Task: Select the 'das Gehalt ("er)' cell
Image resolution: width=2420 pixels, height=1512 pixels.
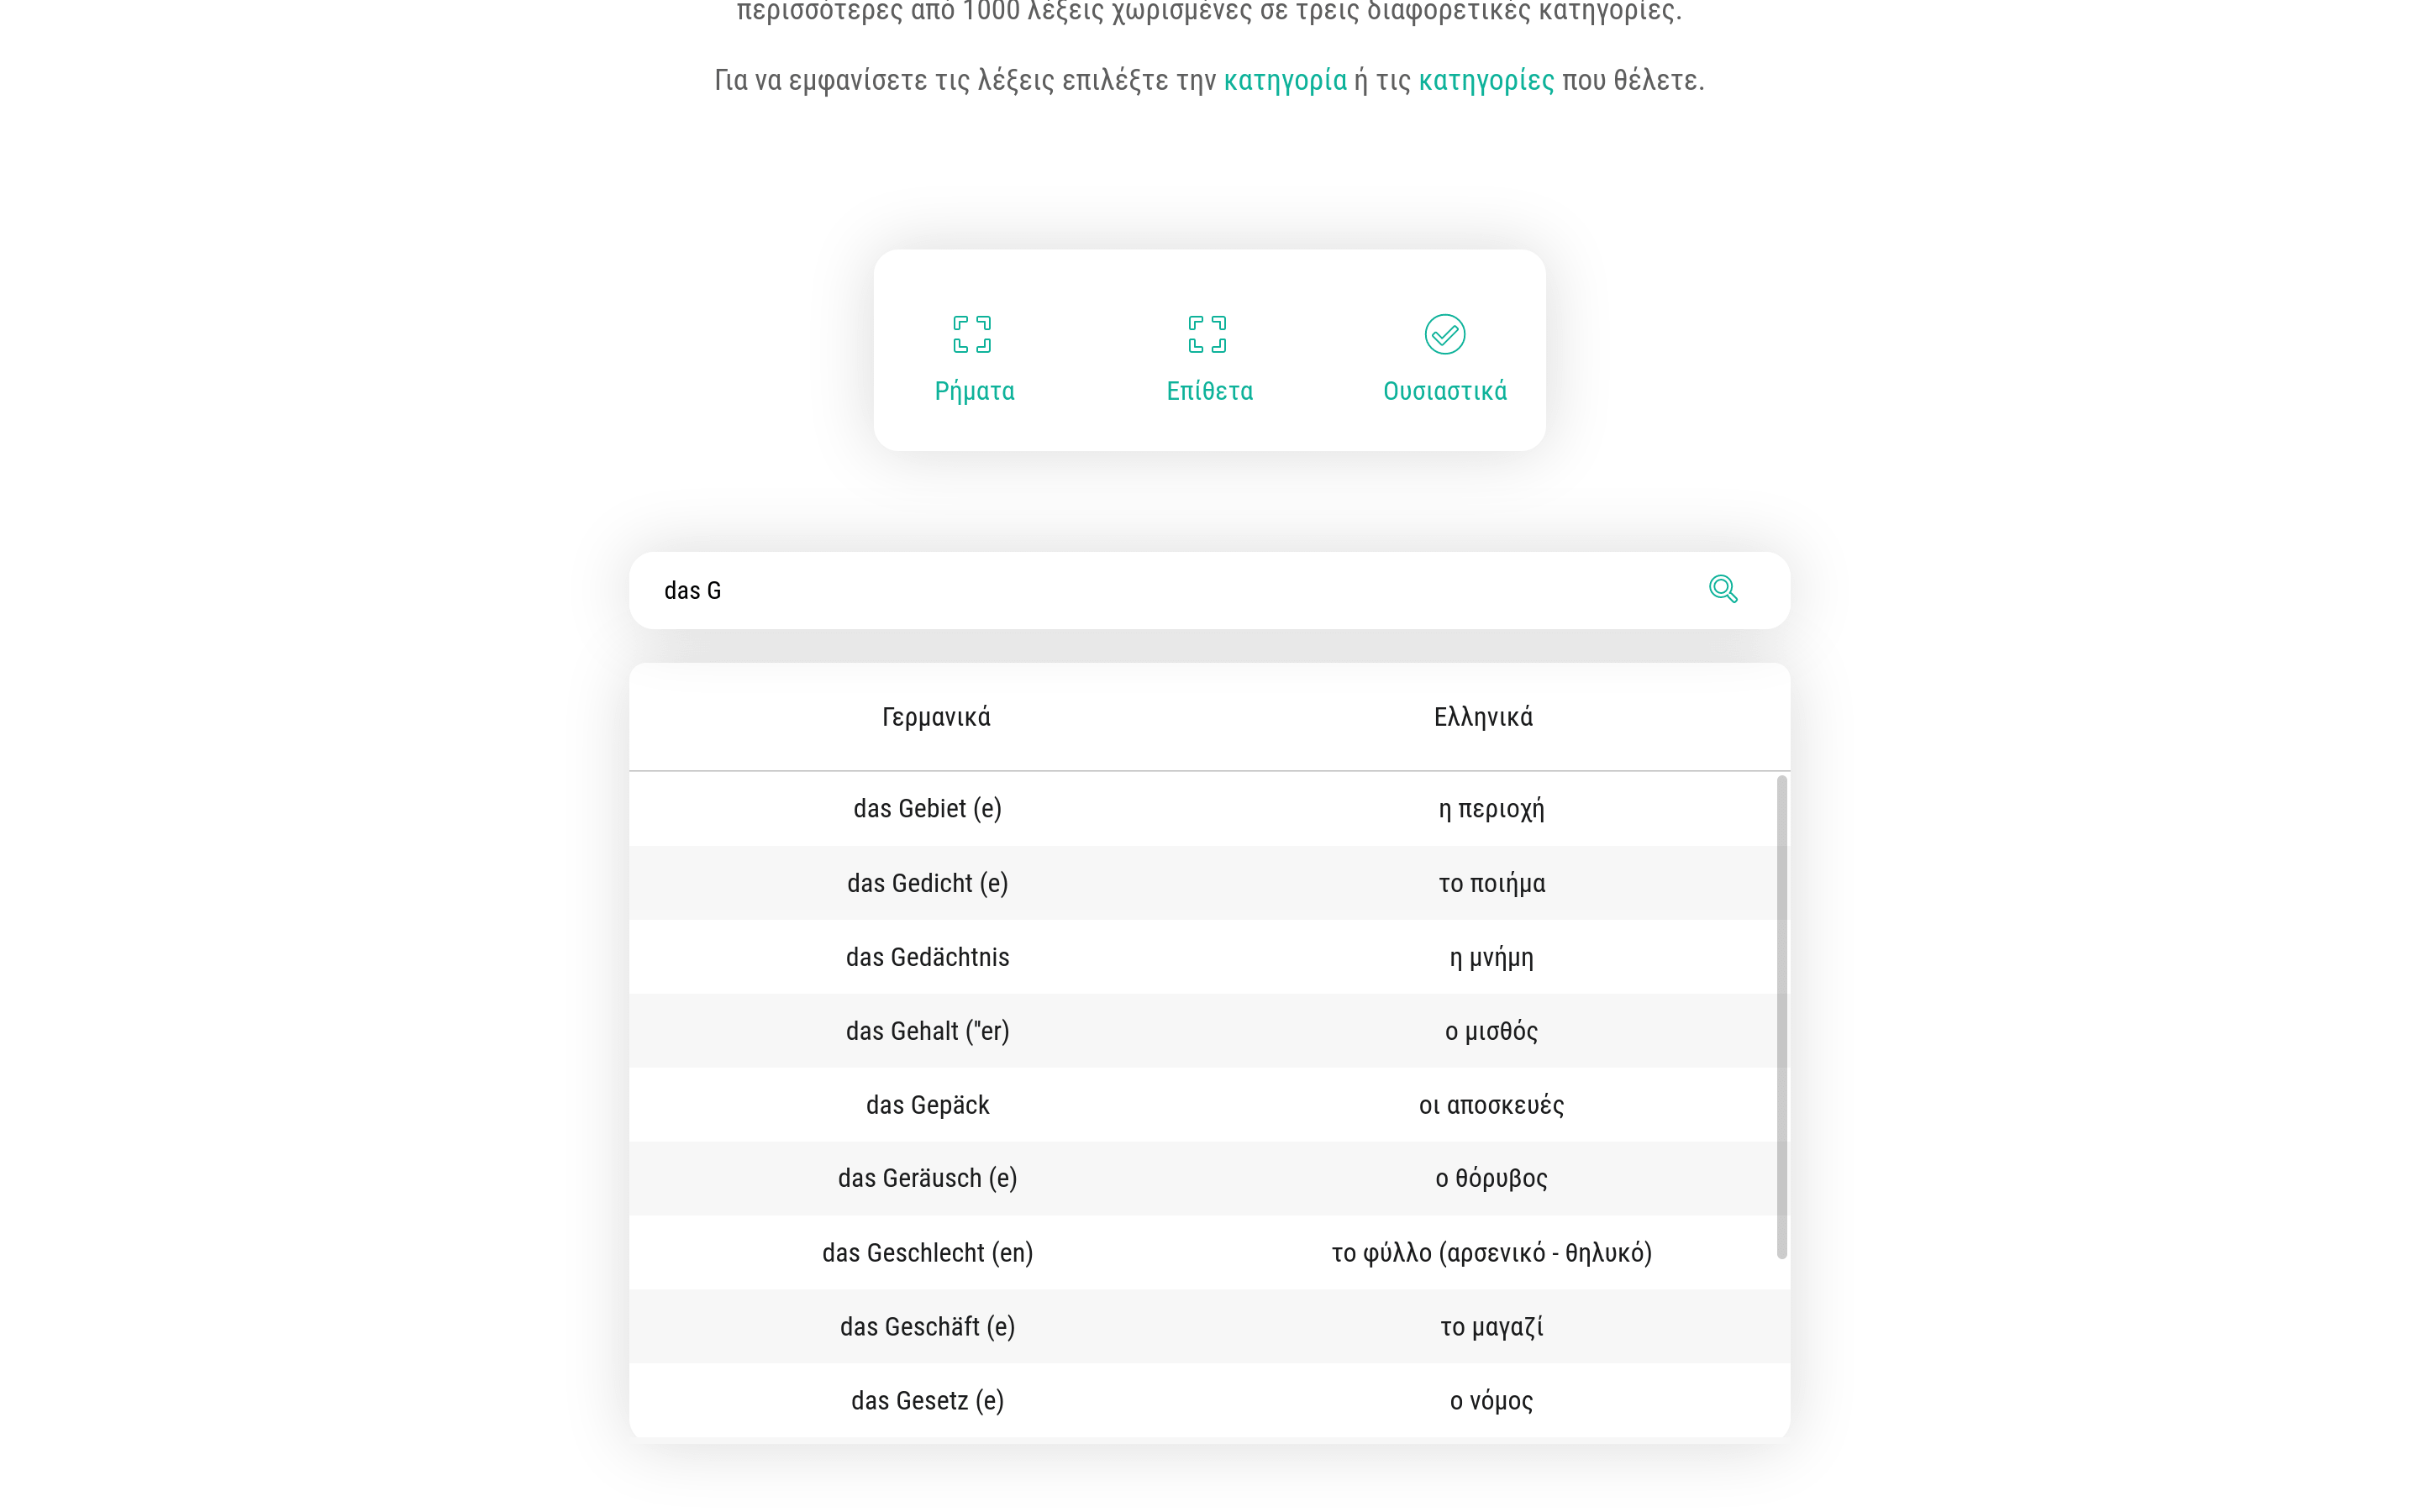Action: pos(927,1031)
